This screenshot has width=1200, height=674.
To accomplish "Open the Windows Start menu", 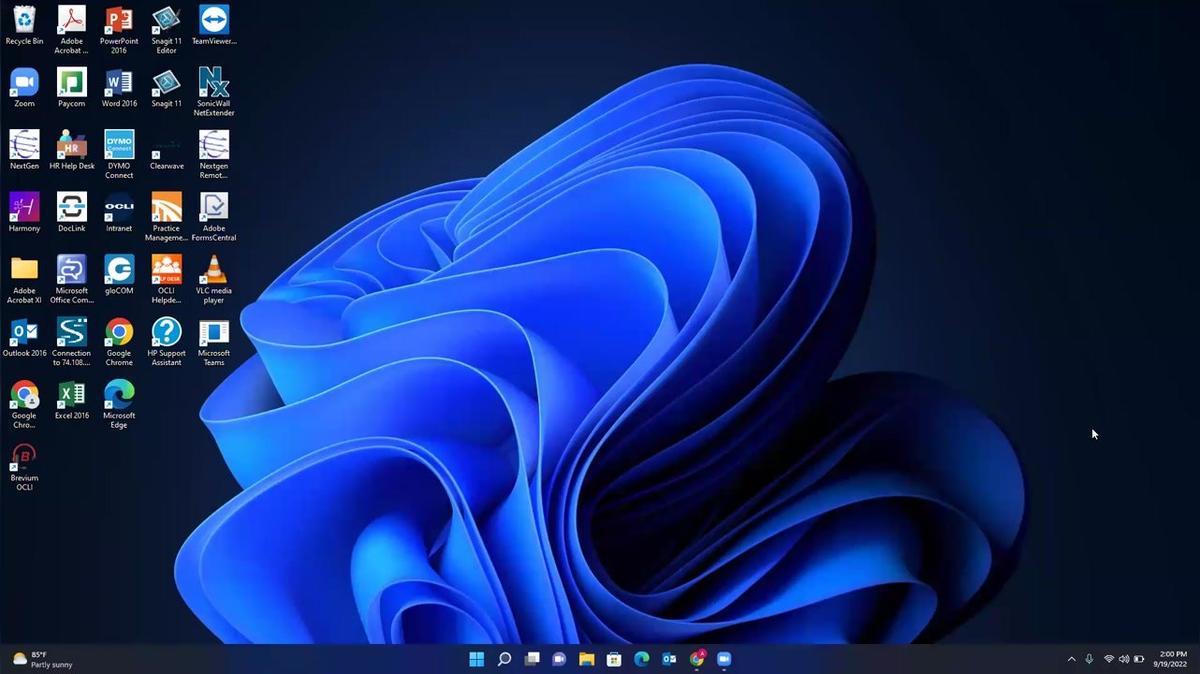I will pyautogui.click(x=477, y=659).
